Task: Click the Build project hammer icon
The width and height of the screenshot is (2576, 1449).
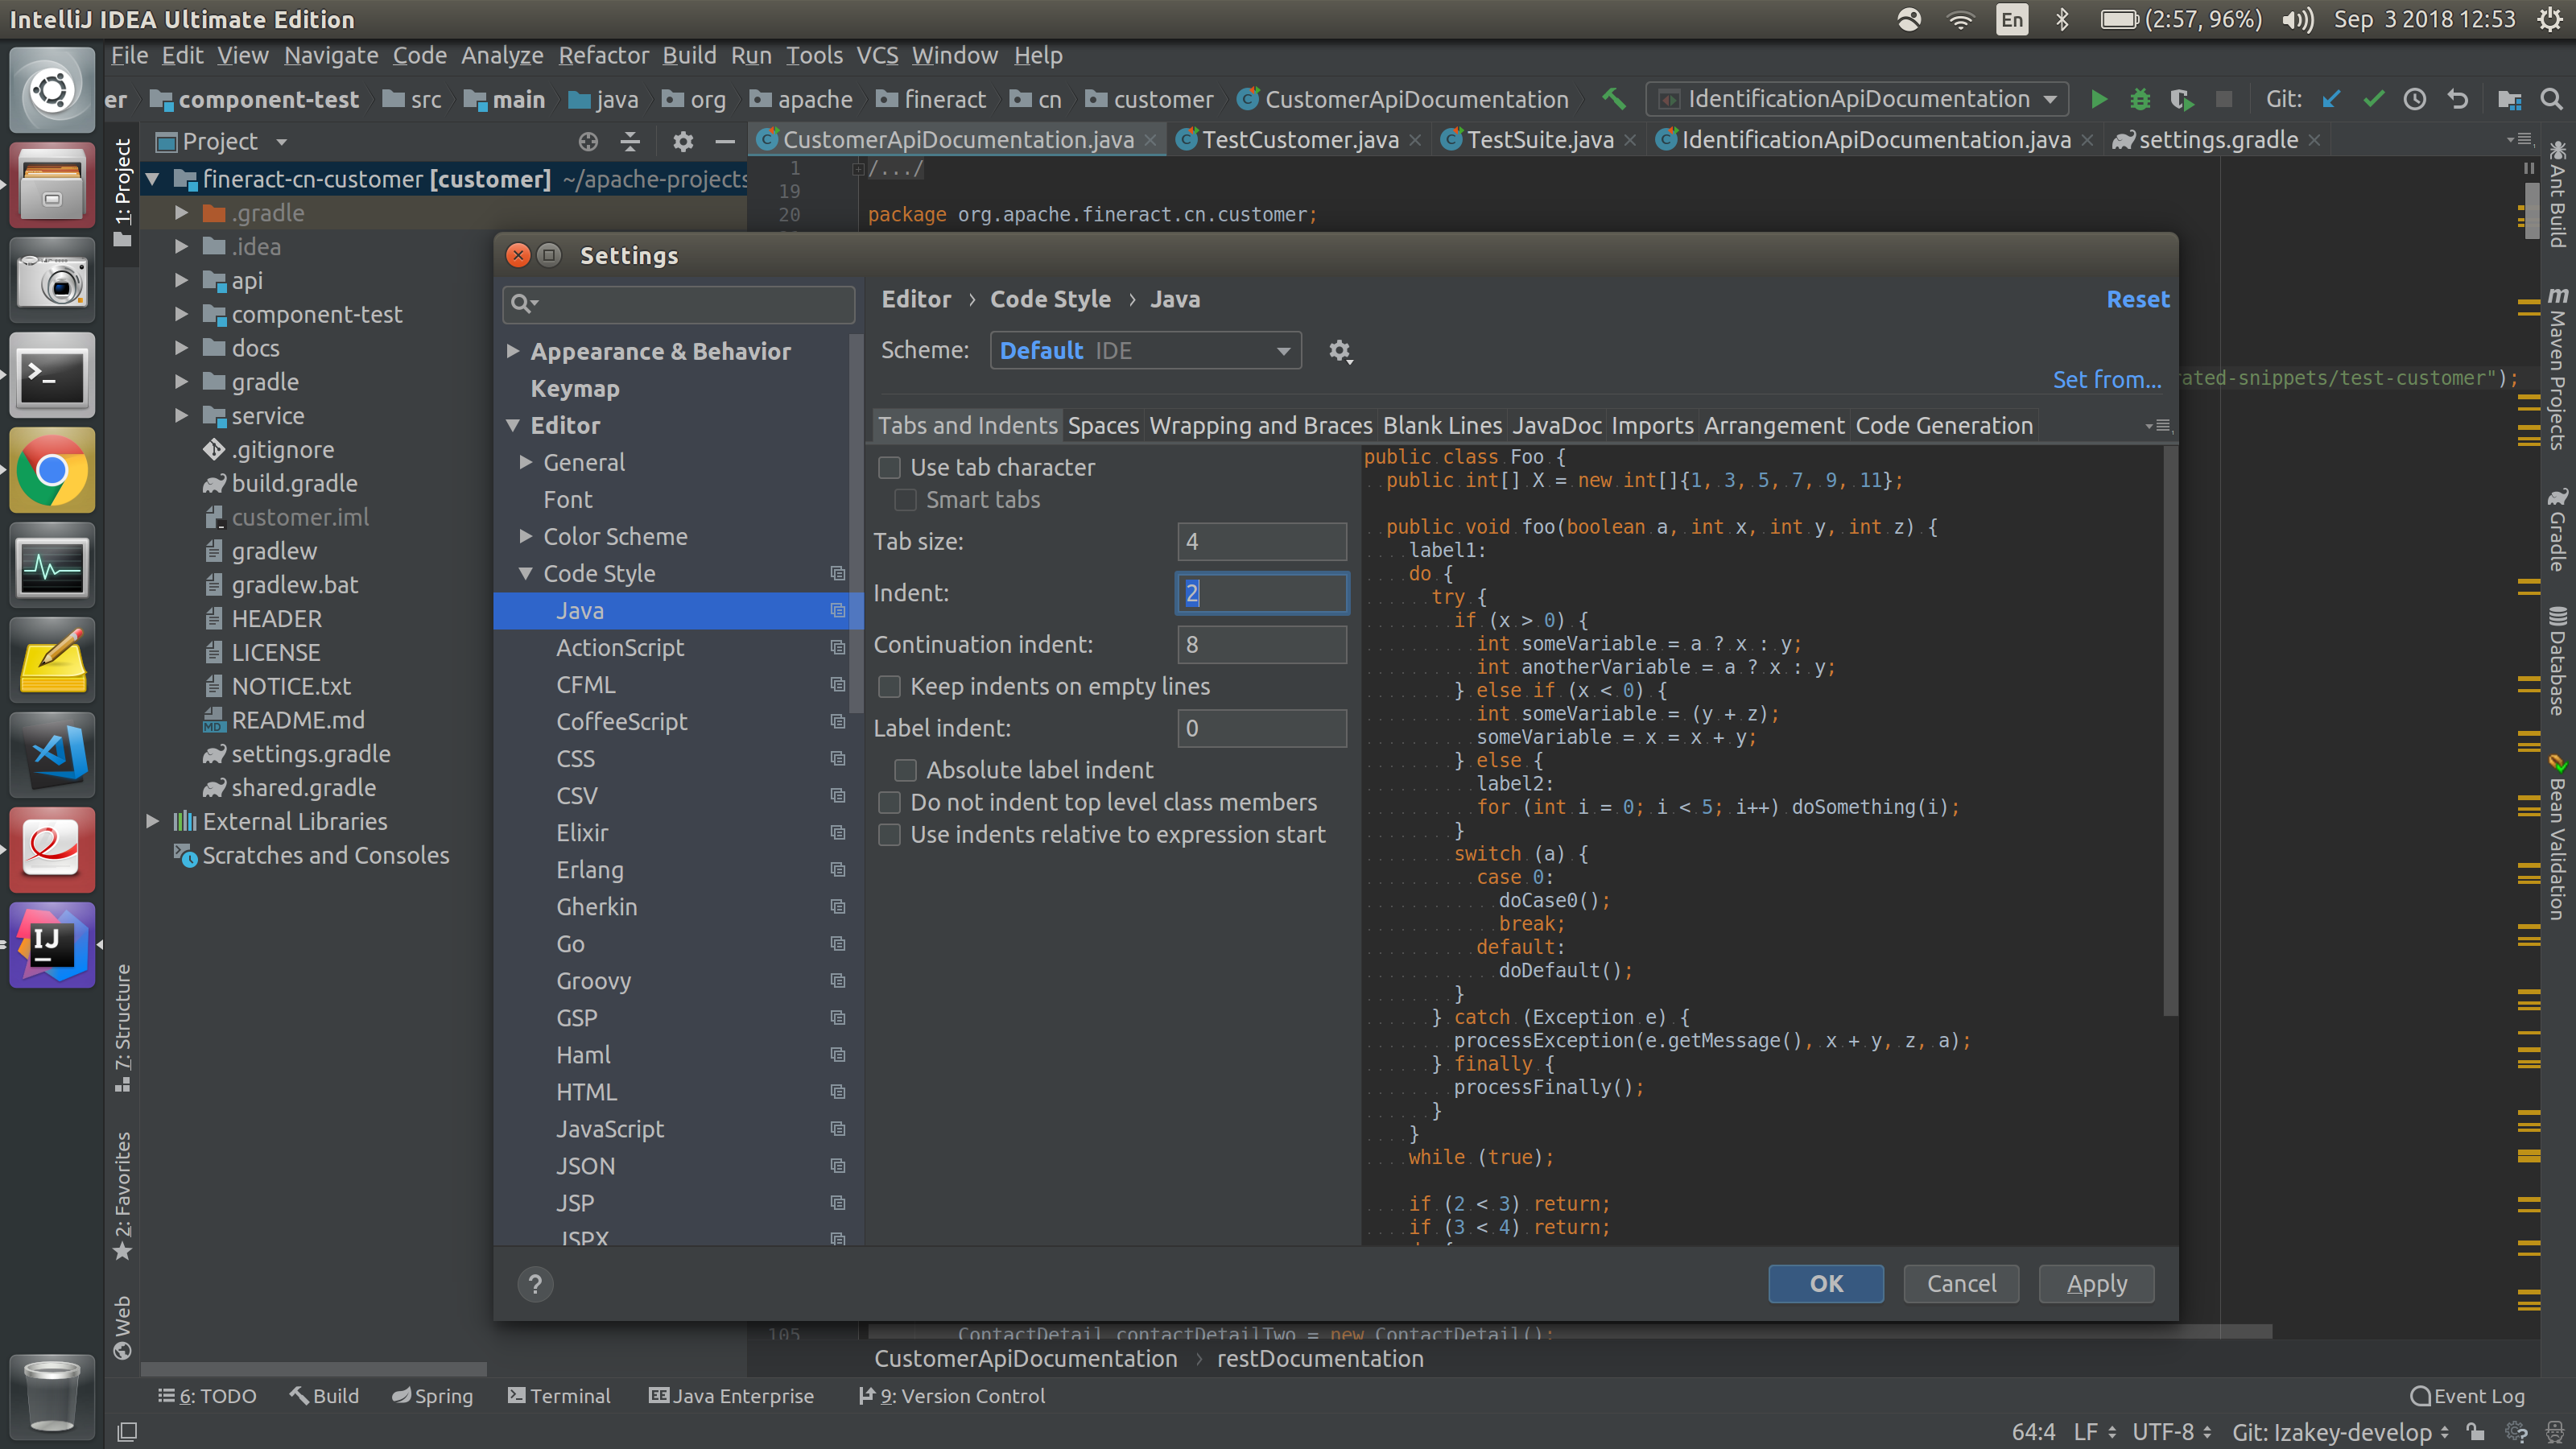Action: pos(1614,99)
